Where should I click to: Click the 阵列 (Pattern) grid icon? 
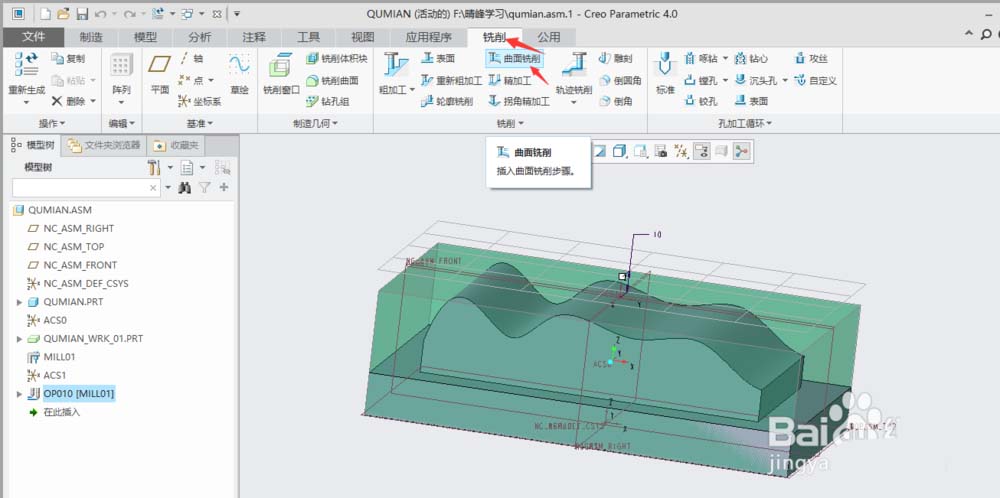tap(121, 65)
